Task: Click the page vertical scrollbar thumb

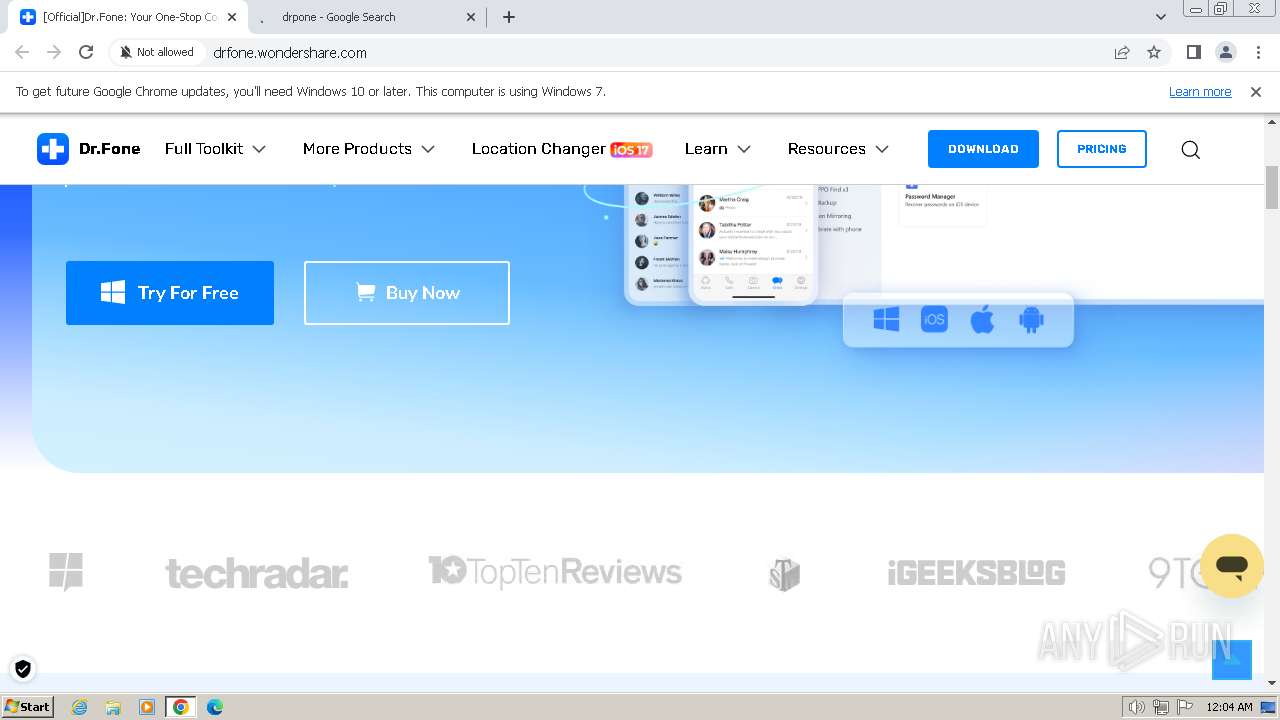Action: (1272, 186)
